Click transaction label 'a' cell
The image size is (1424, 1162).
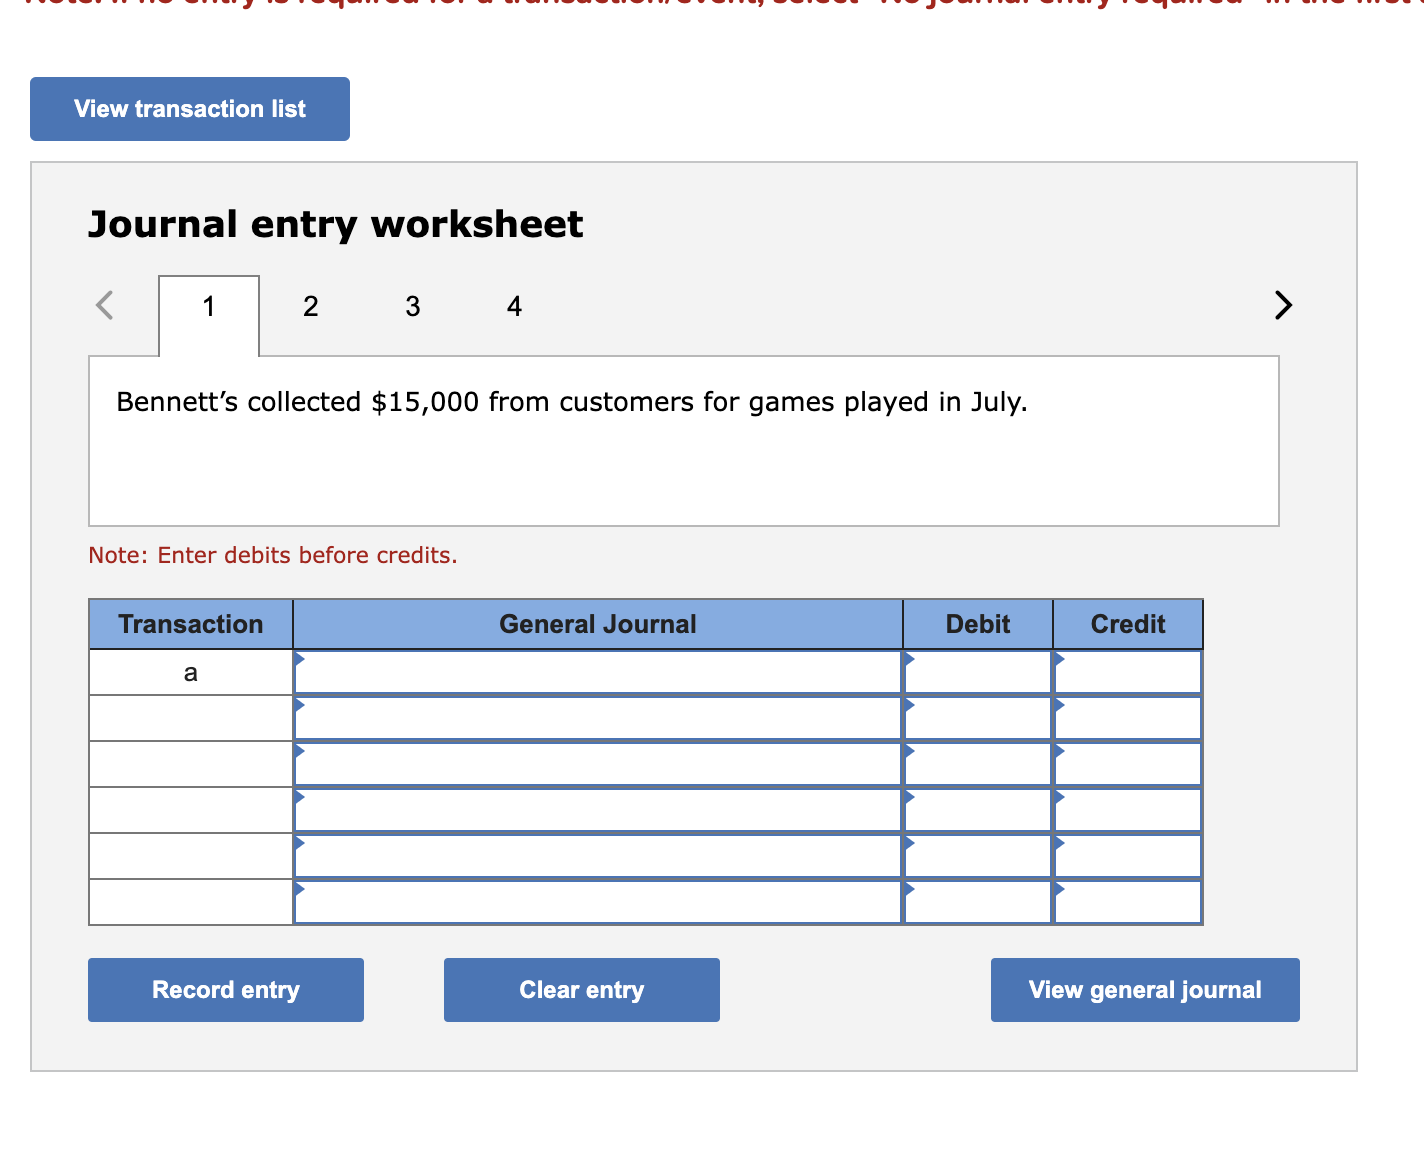pos(191,672)
